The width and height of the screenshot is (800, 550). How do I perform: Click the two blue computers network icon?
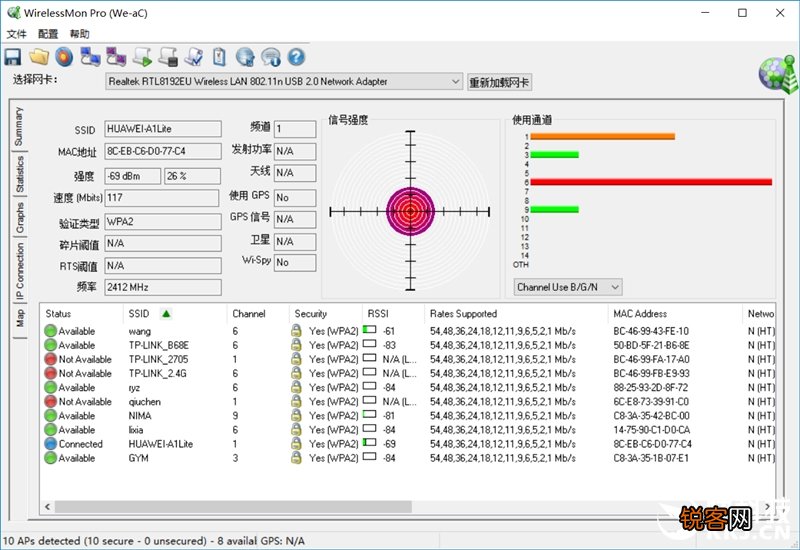(90, 57)
